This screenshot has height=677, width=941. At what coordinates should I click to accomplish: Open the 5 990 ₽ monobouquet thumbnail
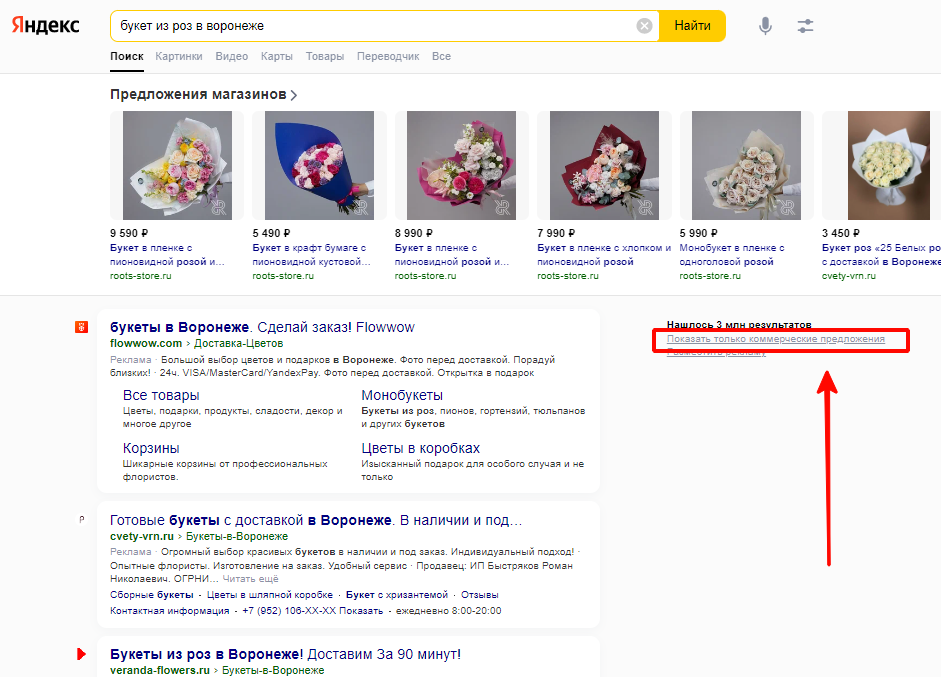pyautogui.click(x=747, y=165)
